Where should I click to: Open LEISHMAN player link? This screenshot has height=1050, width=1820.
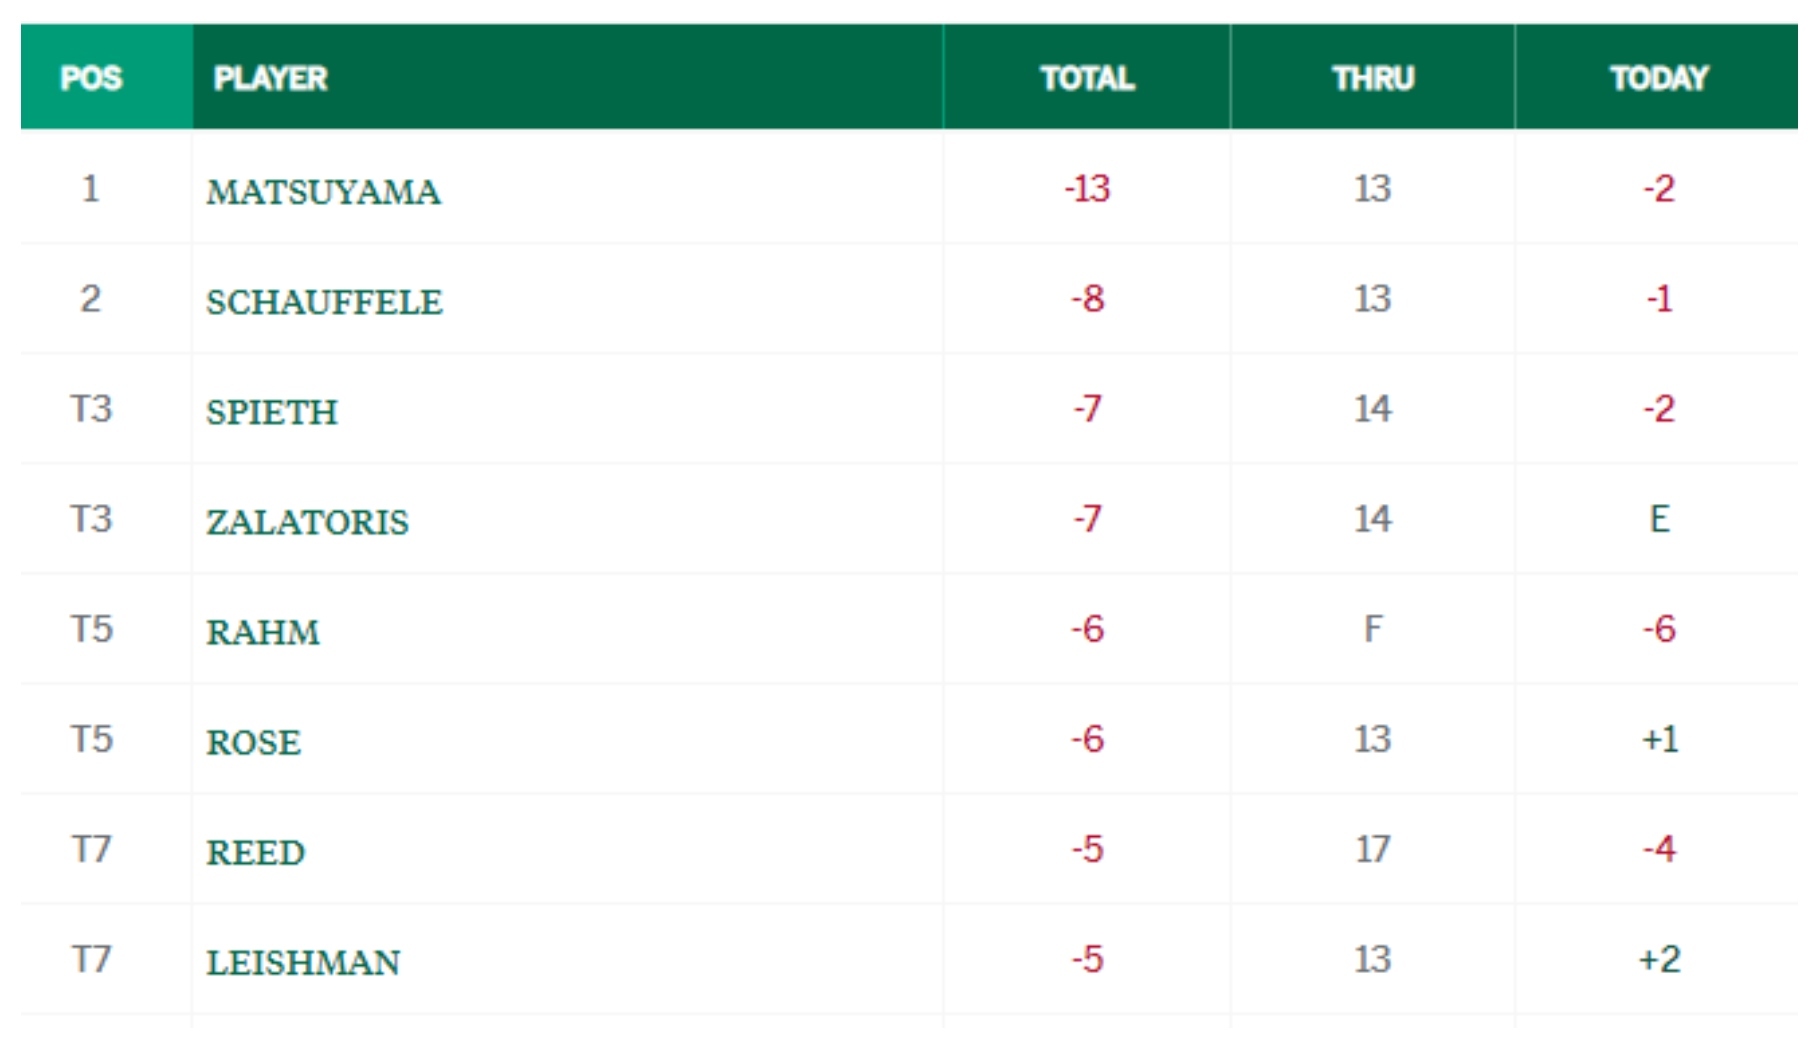303,961
